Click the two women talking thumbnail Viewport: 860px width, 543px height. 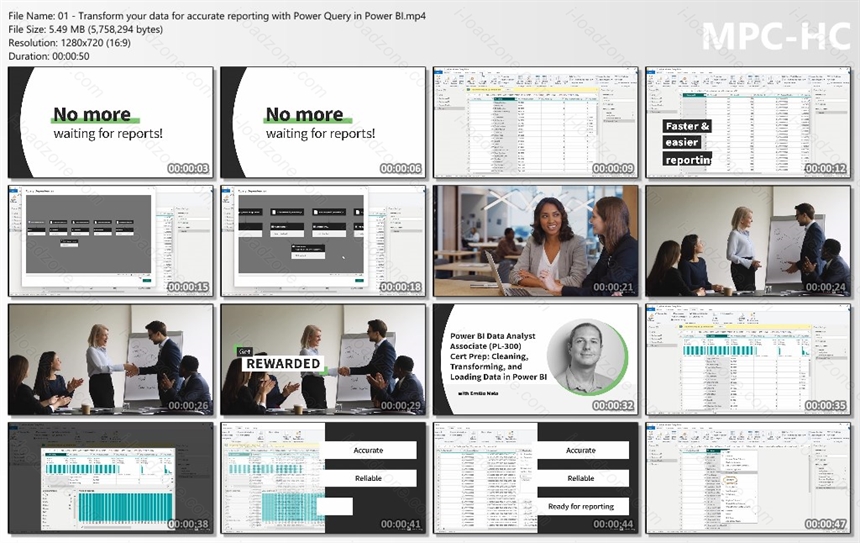pyautogui.click(x=536, y=241)
